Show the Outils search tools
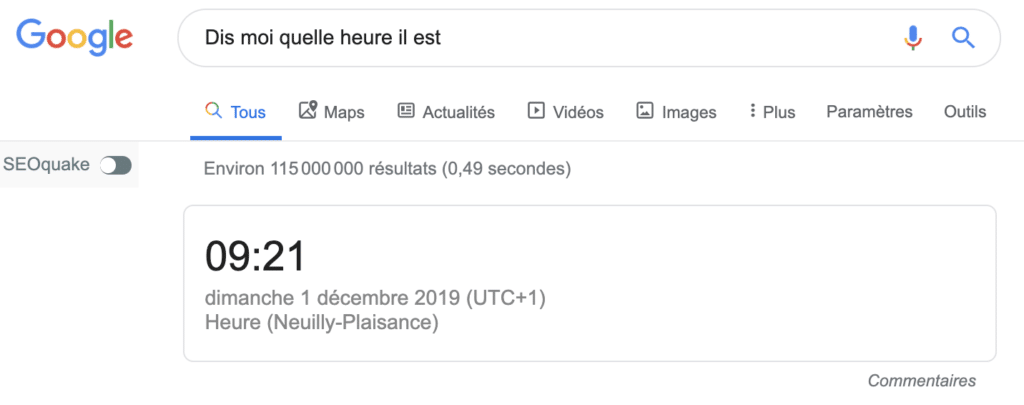This screenshot has width=1024, height=405. click(x=964, y=112)
